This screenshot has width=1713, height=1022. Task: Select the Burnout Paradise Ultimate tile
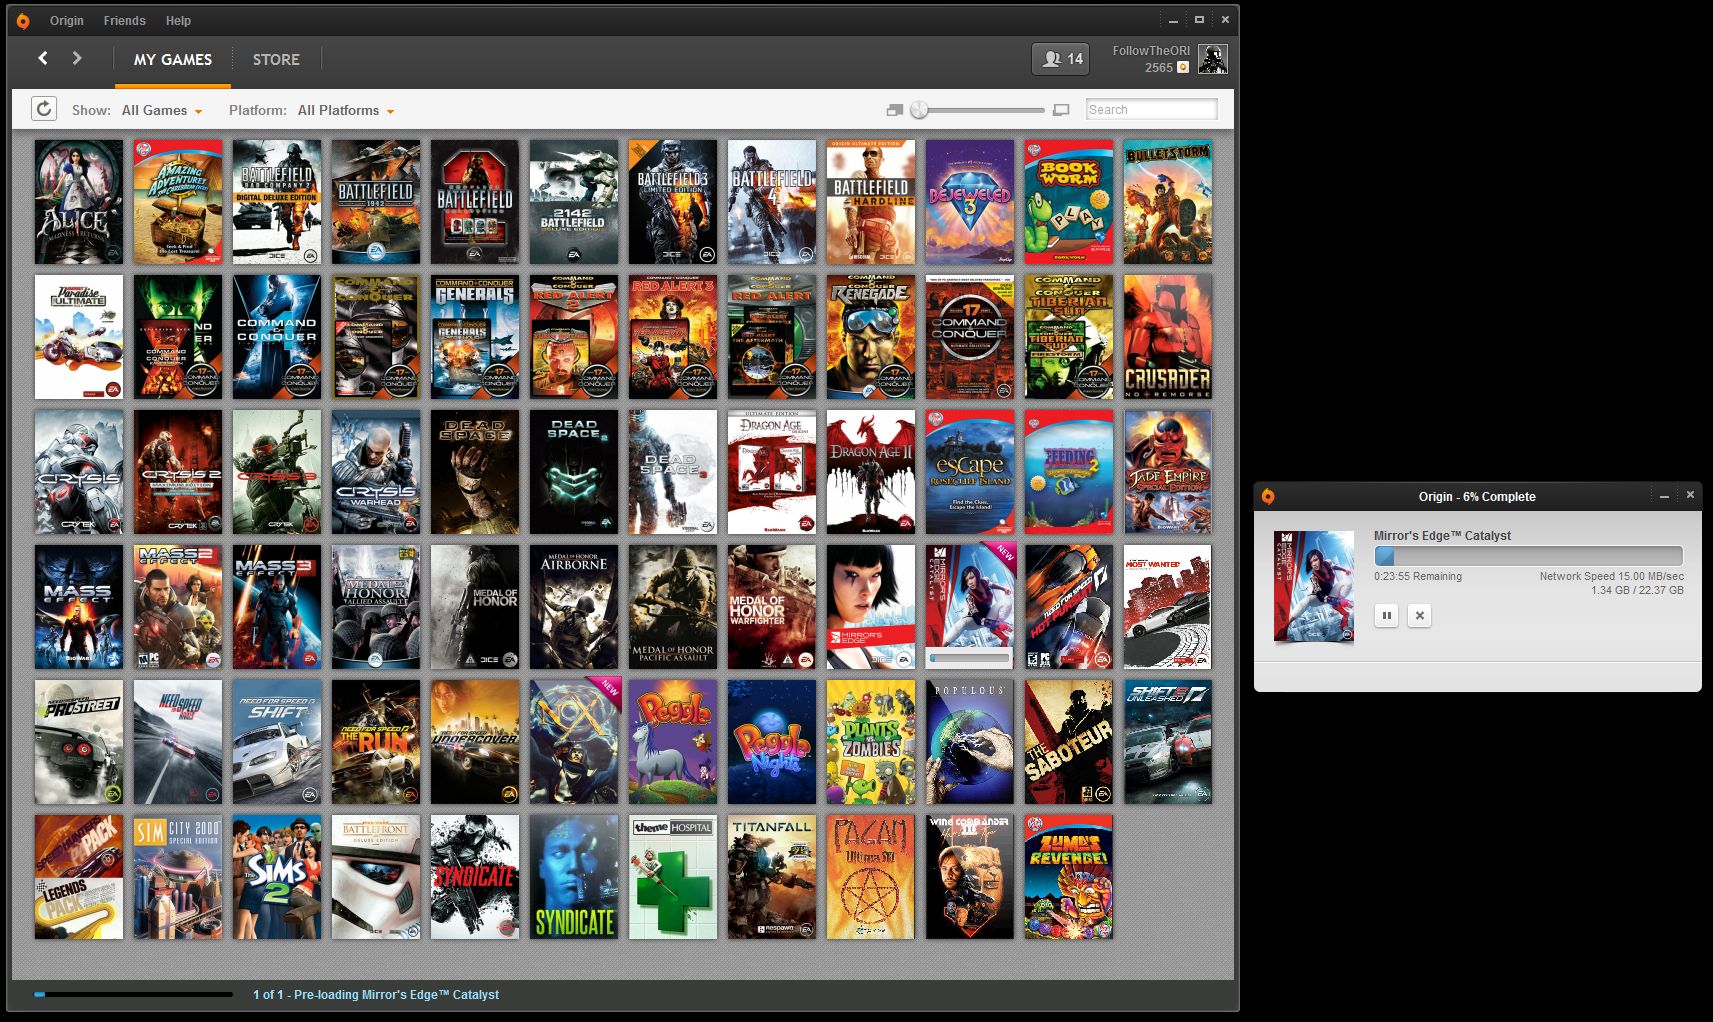pyautogui.click(x=79, y=337)
